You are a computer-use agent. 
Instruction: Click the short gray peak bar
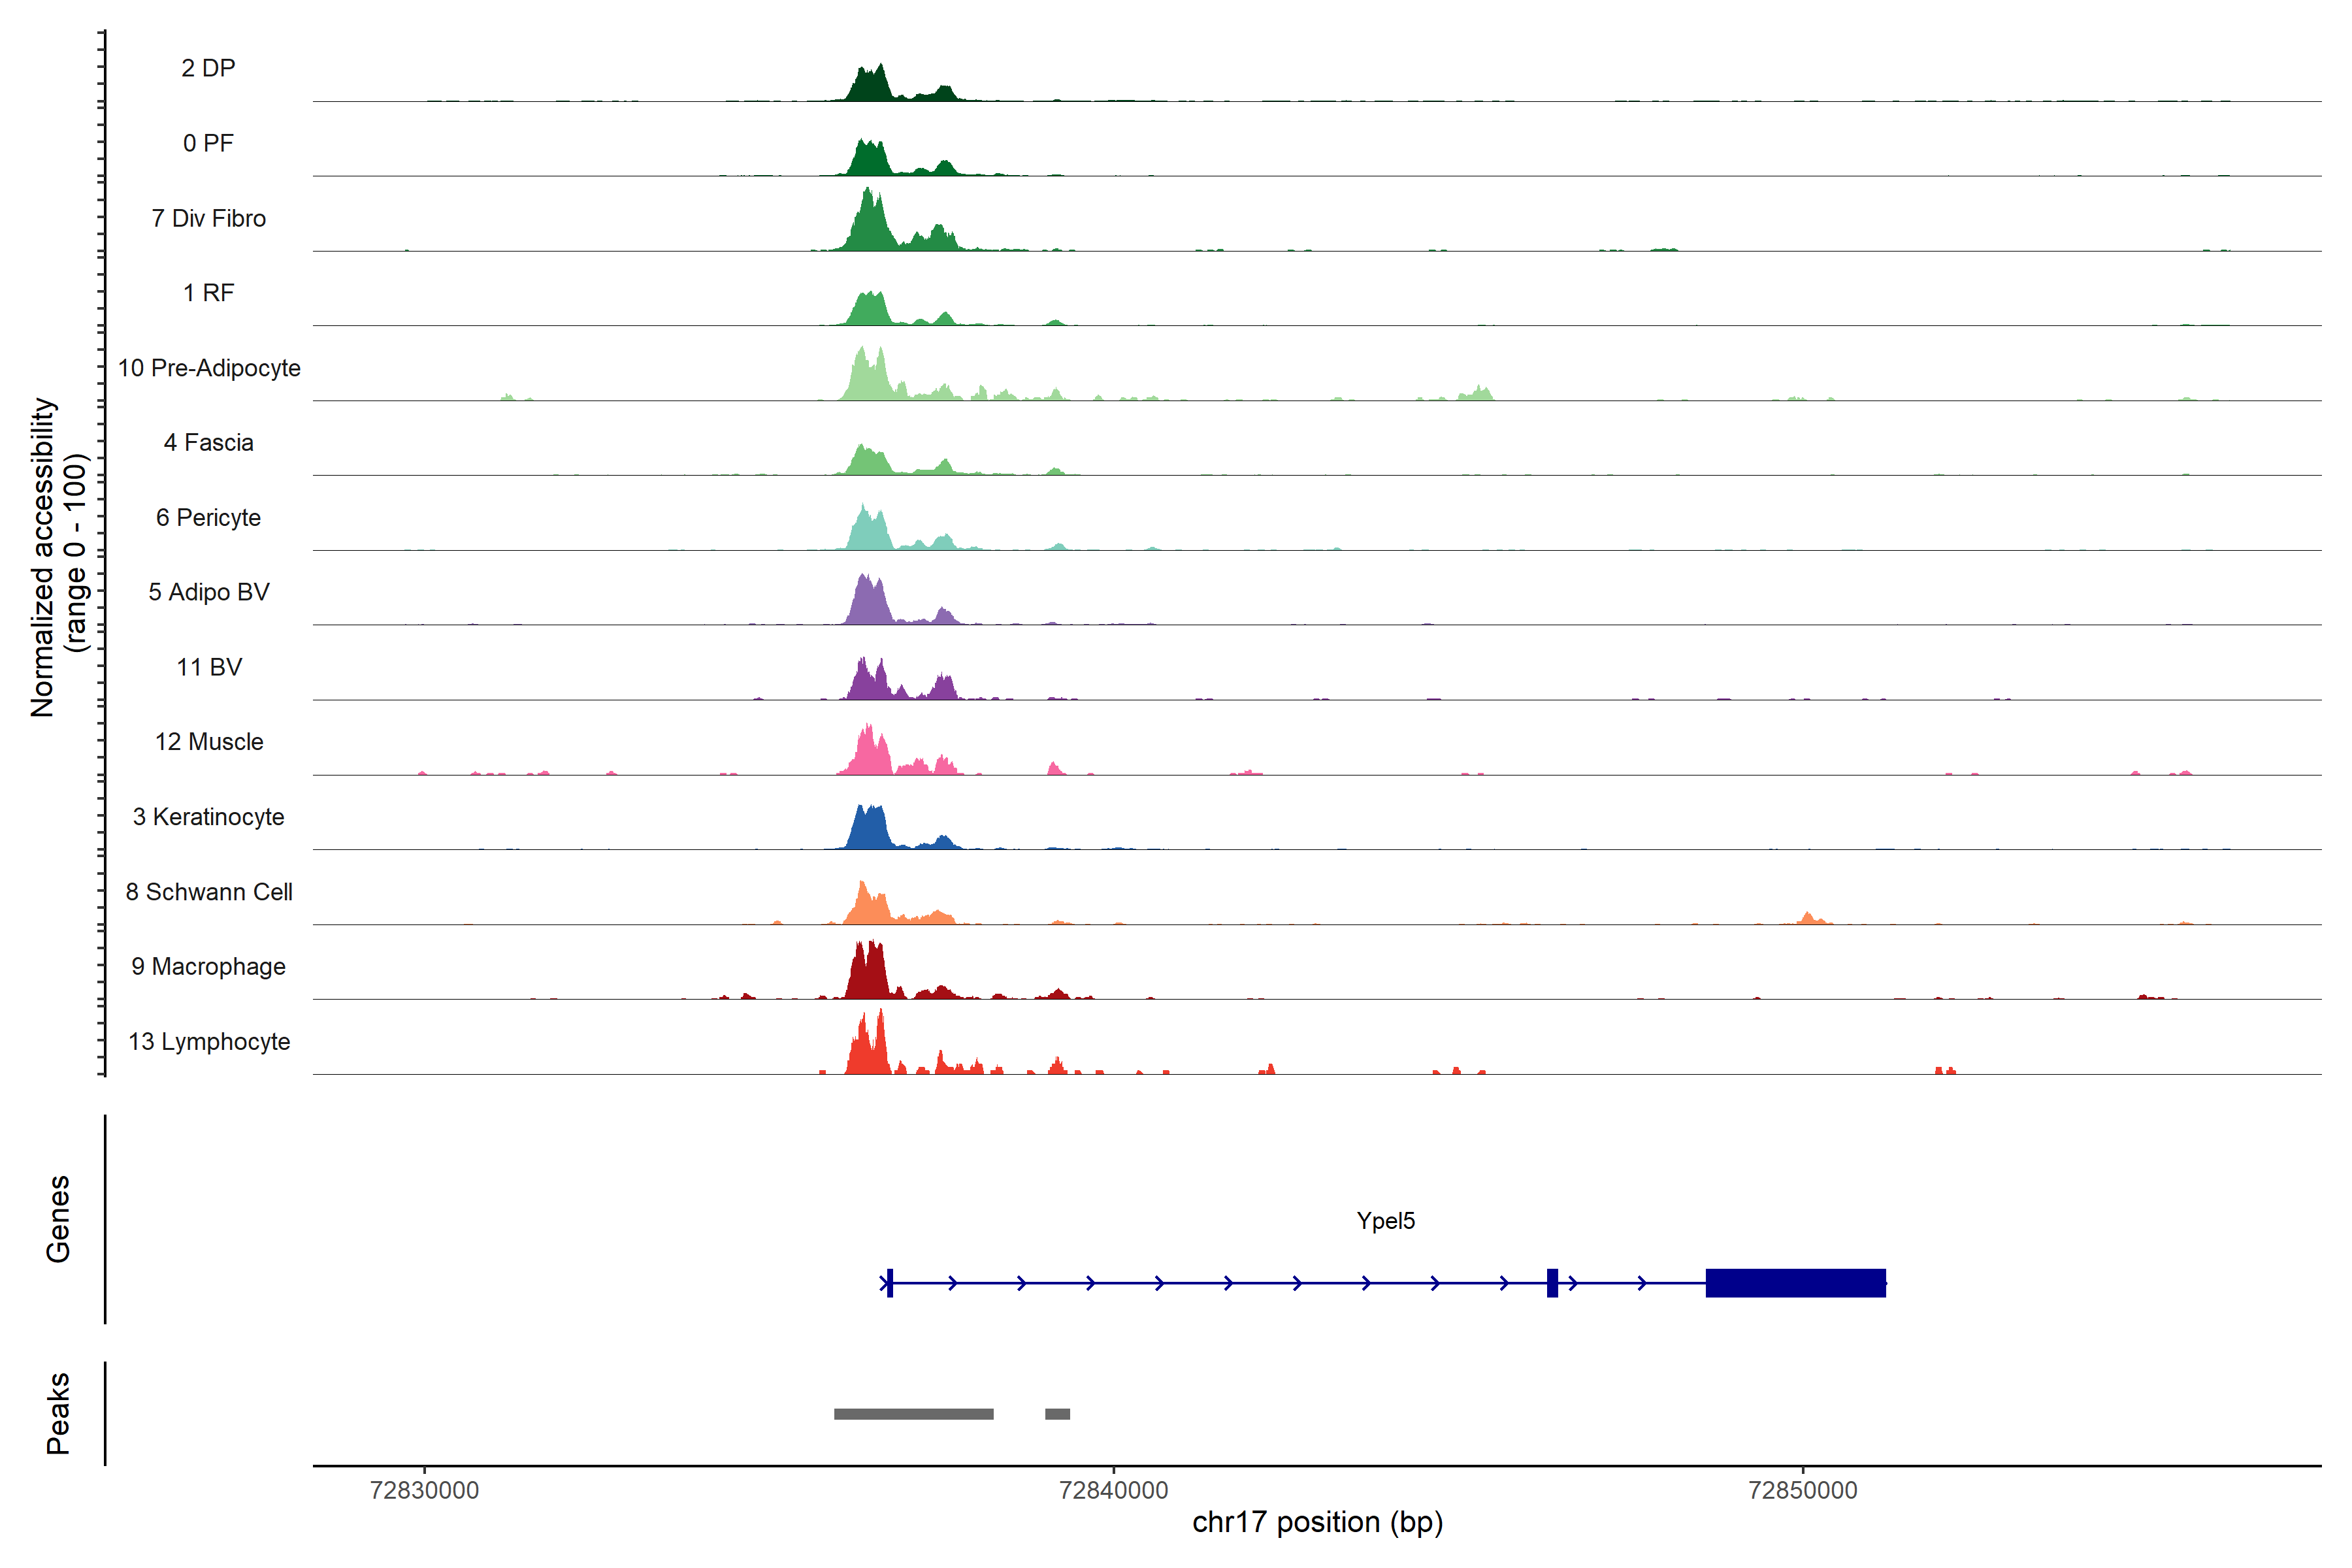pyautogui.click(x=1057, y=1414)
